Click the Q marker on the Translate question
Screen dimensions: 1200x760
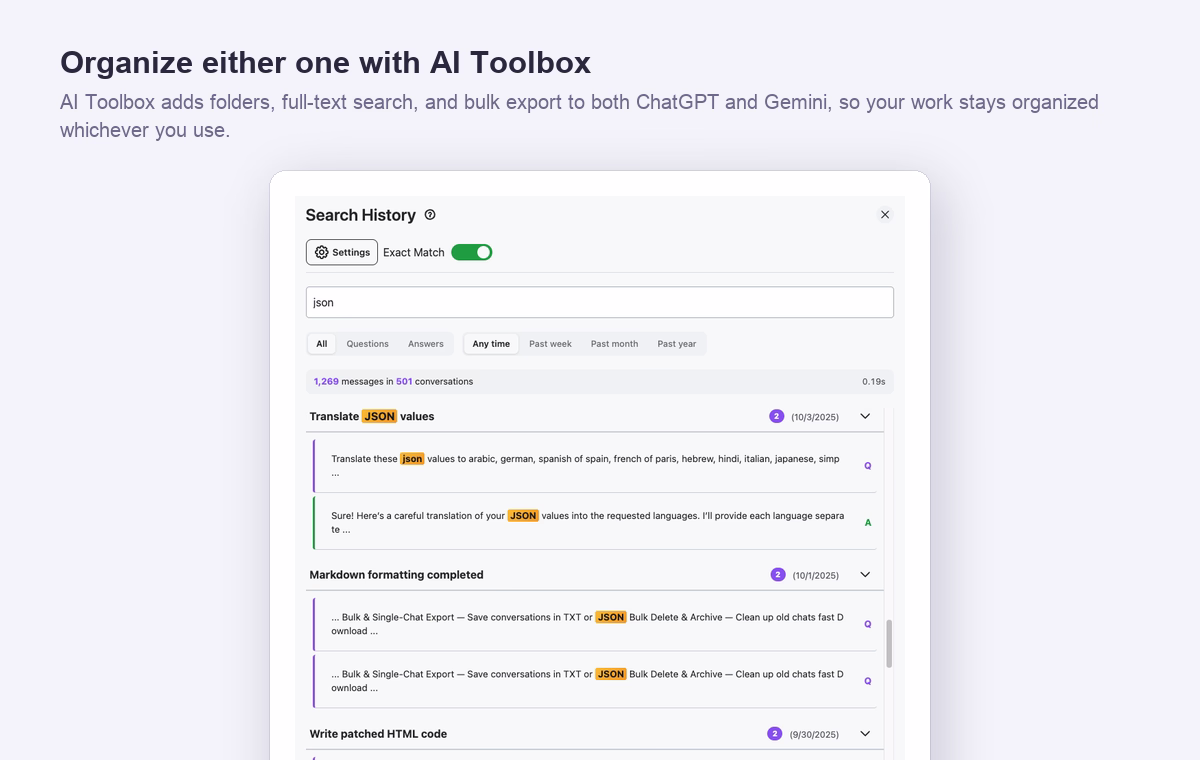click(868, 466)
